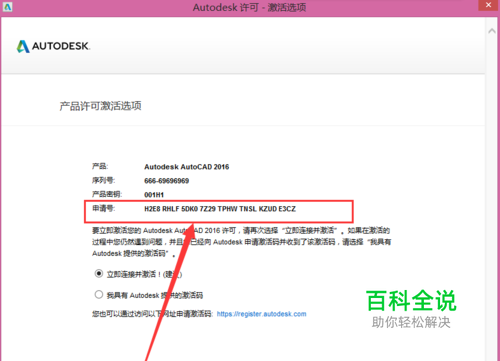Image resolution: width=500 pixels, height=361 pixels.
Task: Click the Autodesk app icon in the title bar
Action: click(7, 7)
